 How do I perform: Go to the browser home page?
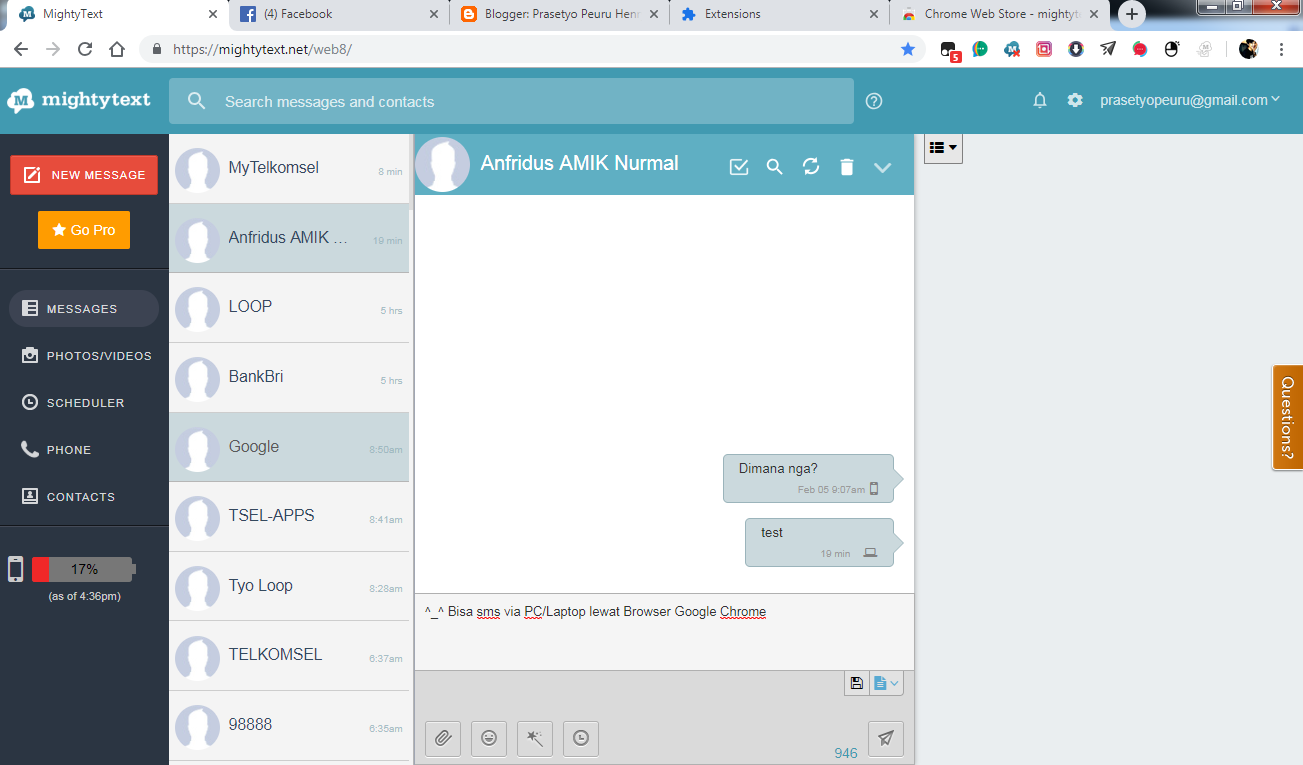pos(117,49)
